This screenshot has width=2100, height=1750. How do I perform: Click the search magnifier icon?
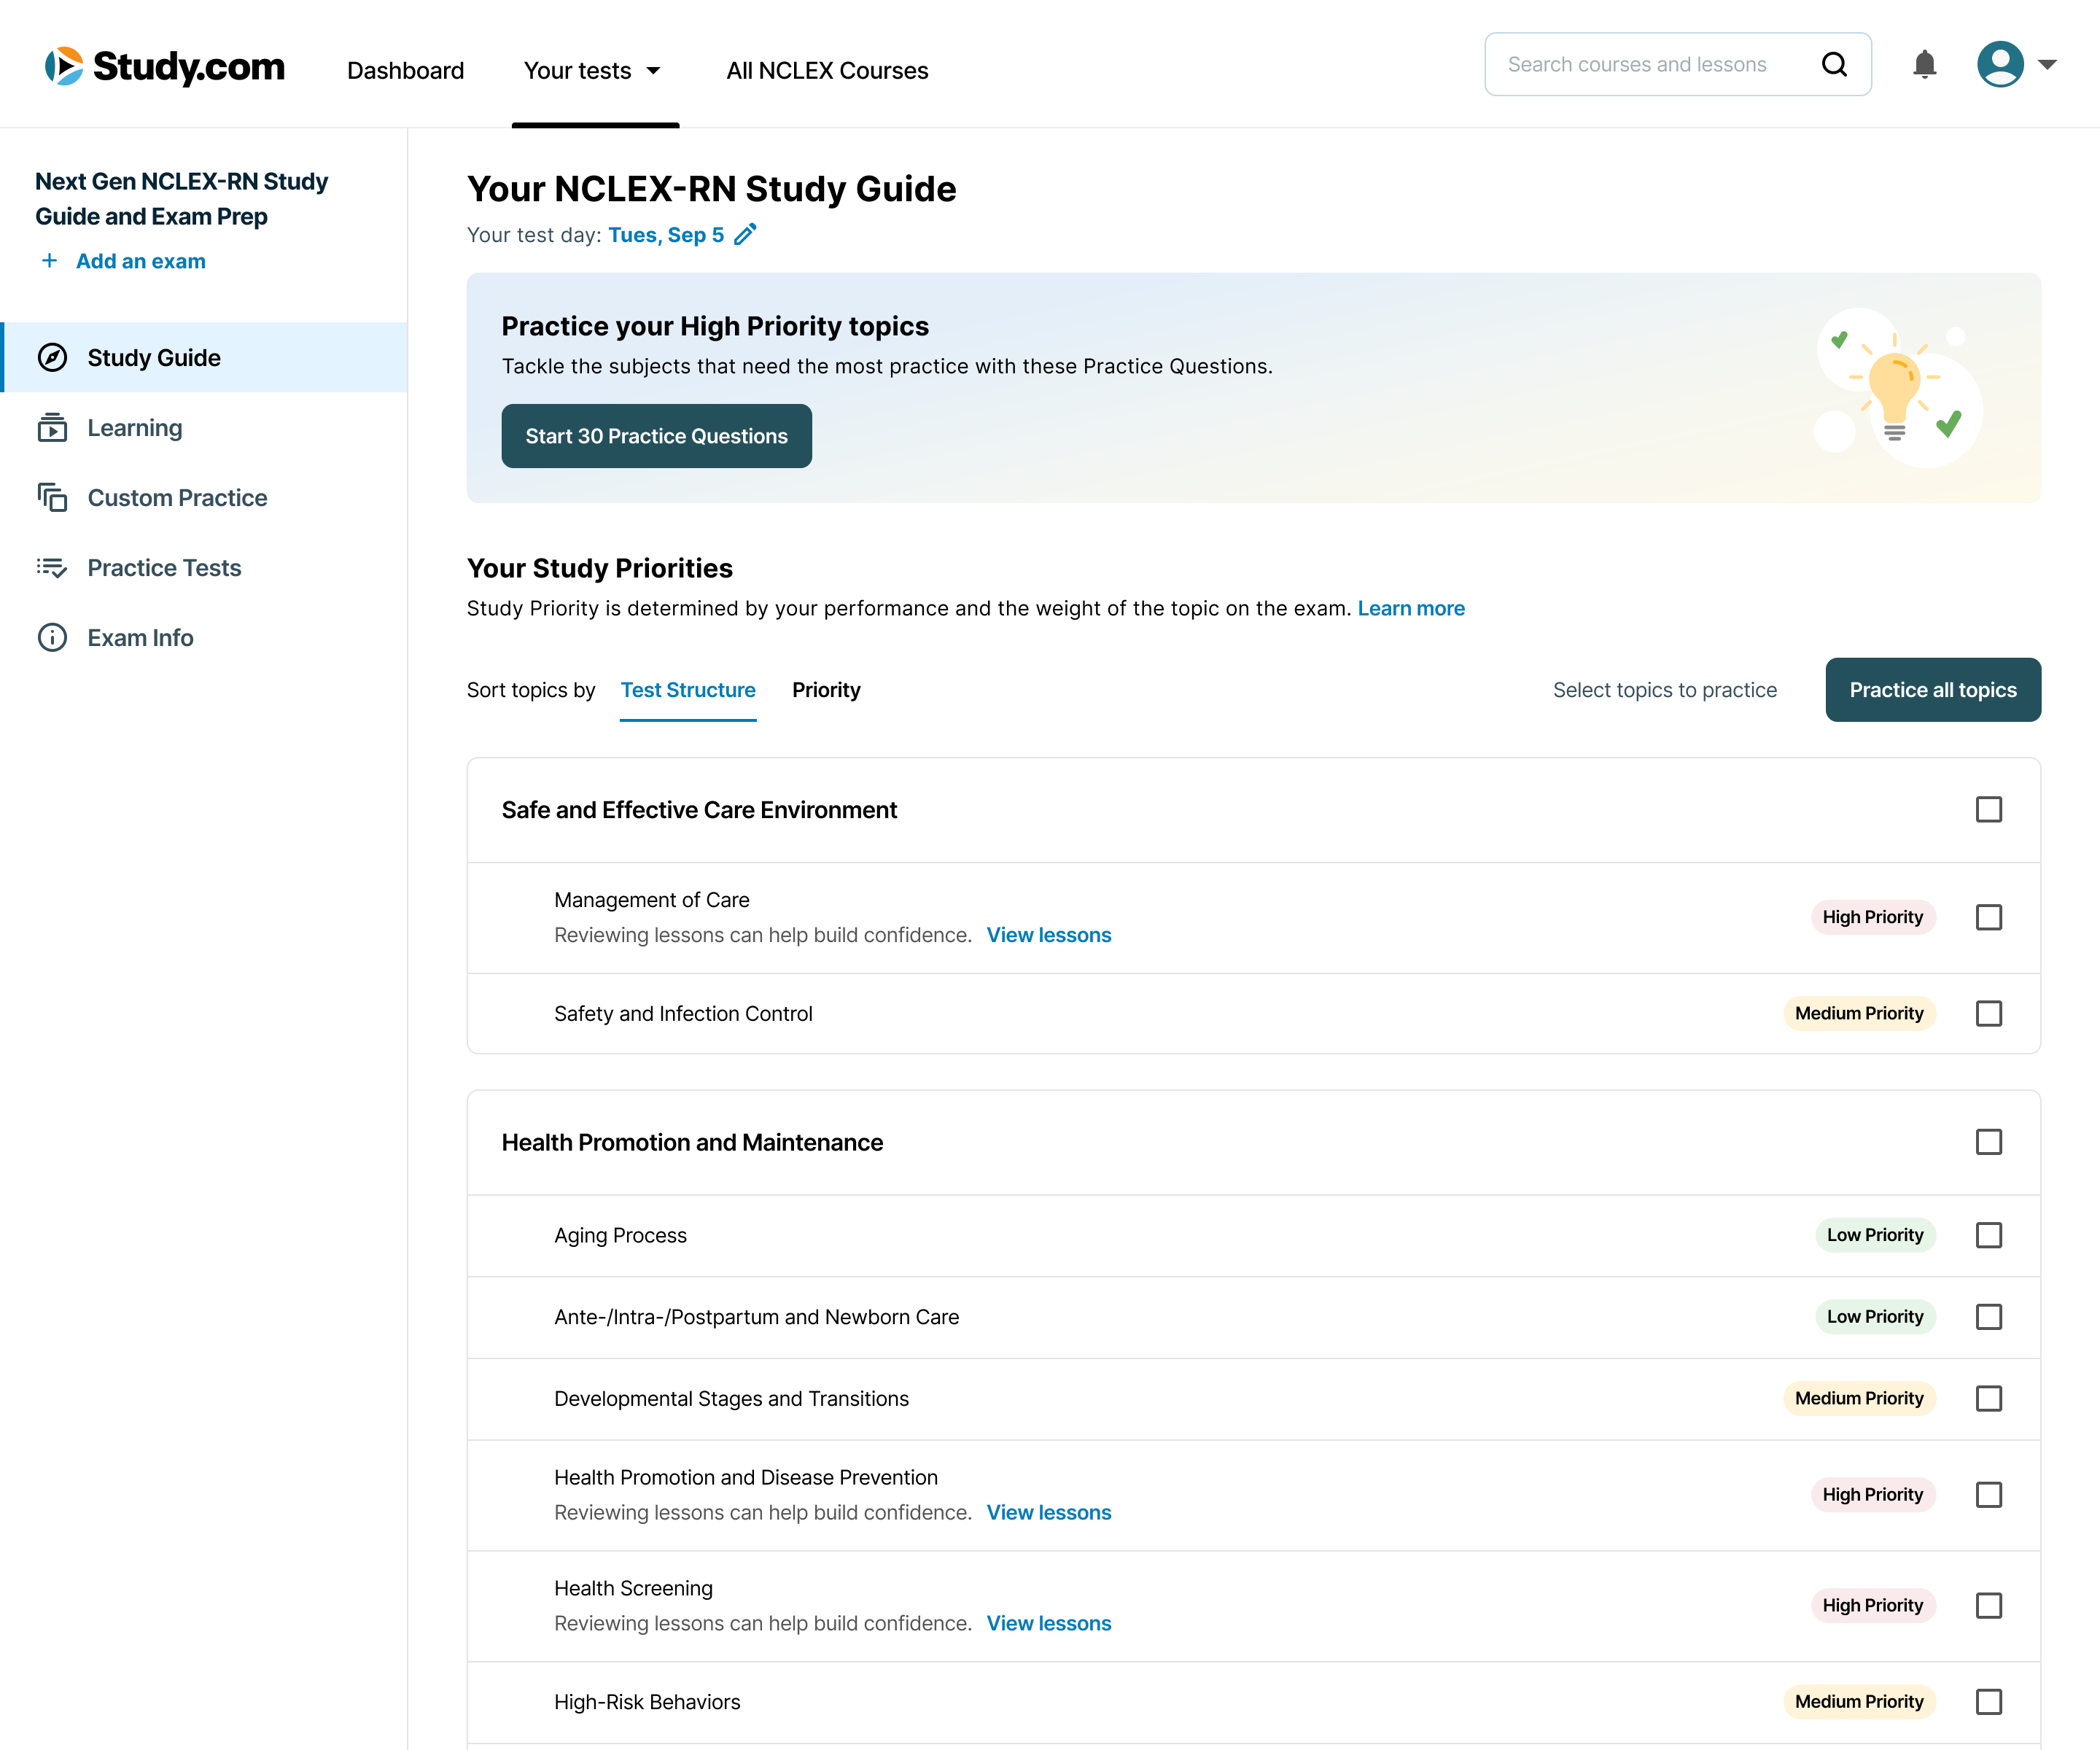tap(1834, 64)
